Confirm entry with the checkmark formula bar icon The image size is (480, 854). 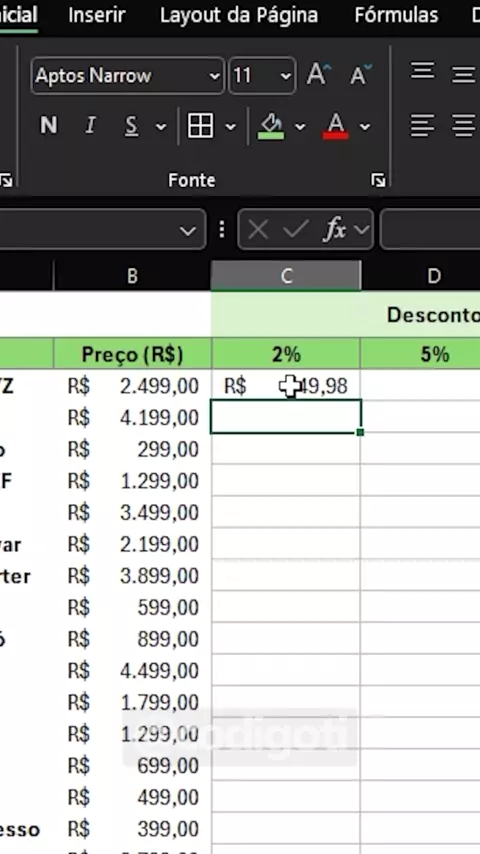point(296,230)
